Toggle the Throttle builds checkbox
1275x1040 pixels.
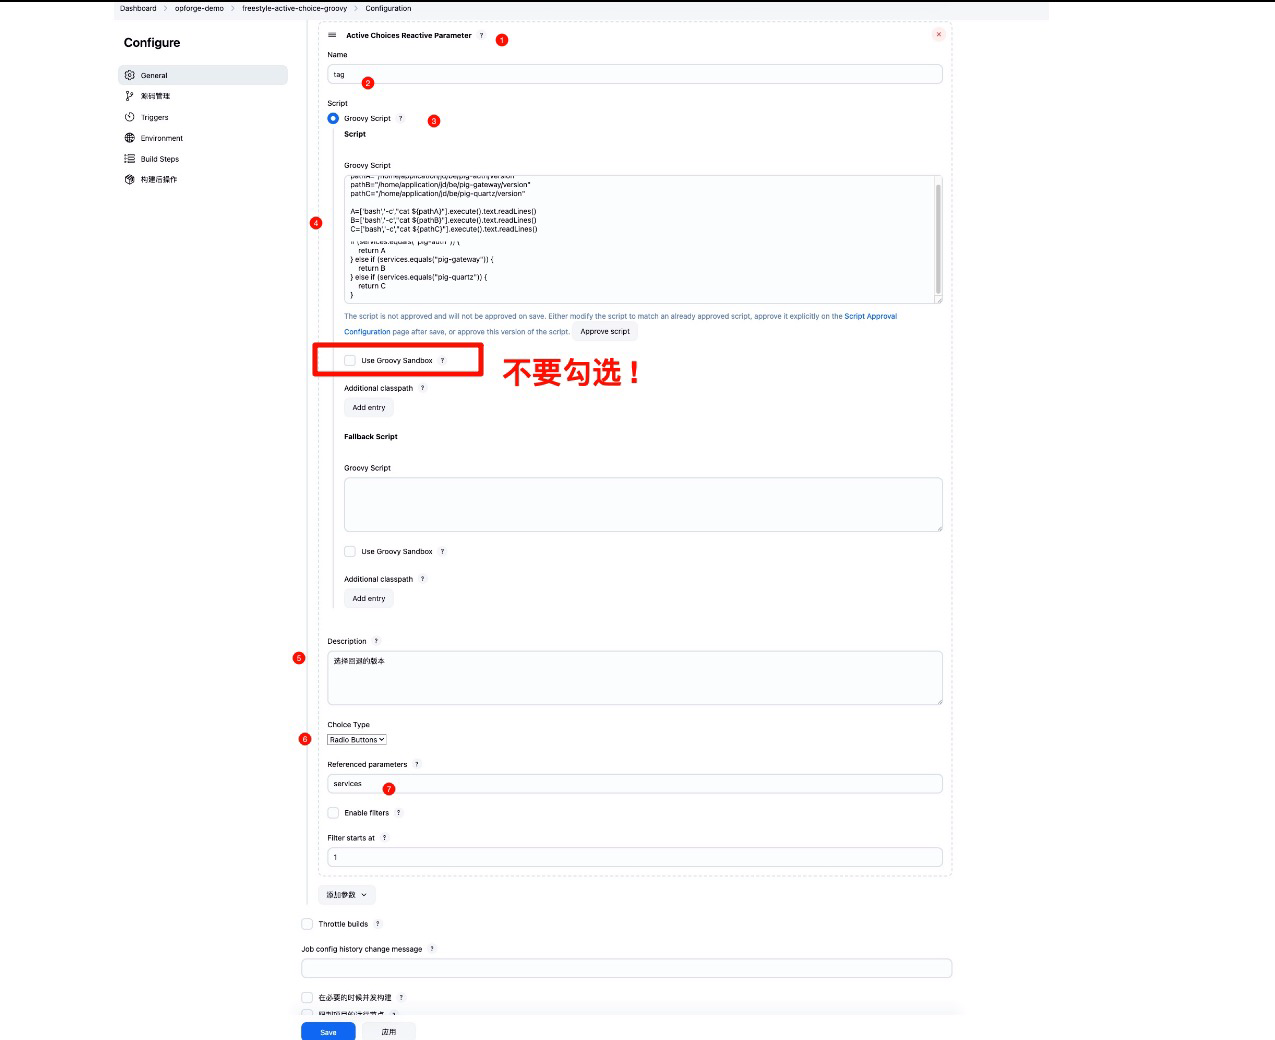click(x=307, y=924)
